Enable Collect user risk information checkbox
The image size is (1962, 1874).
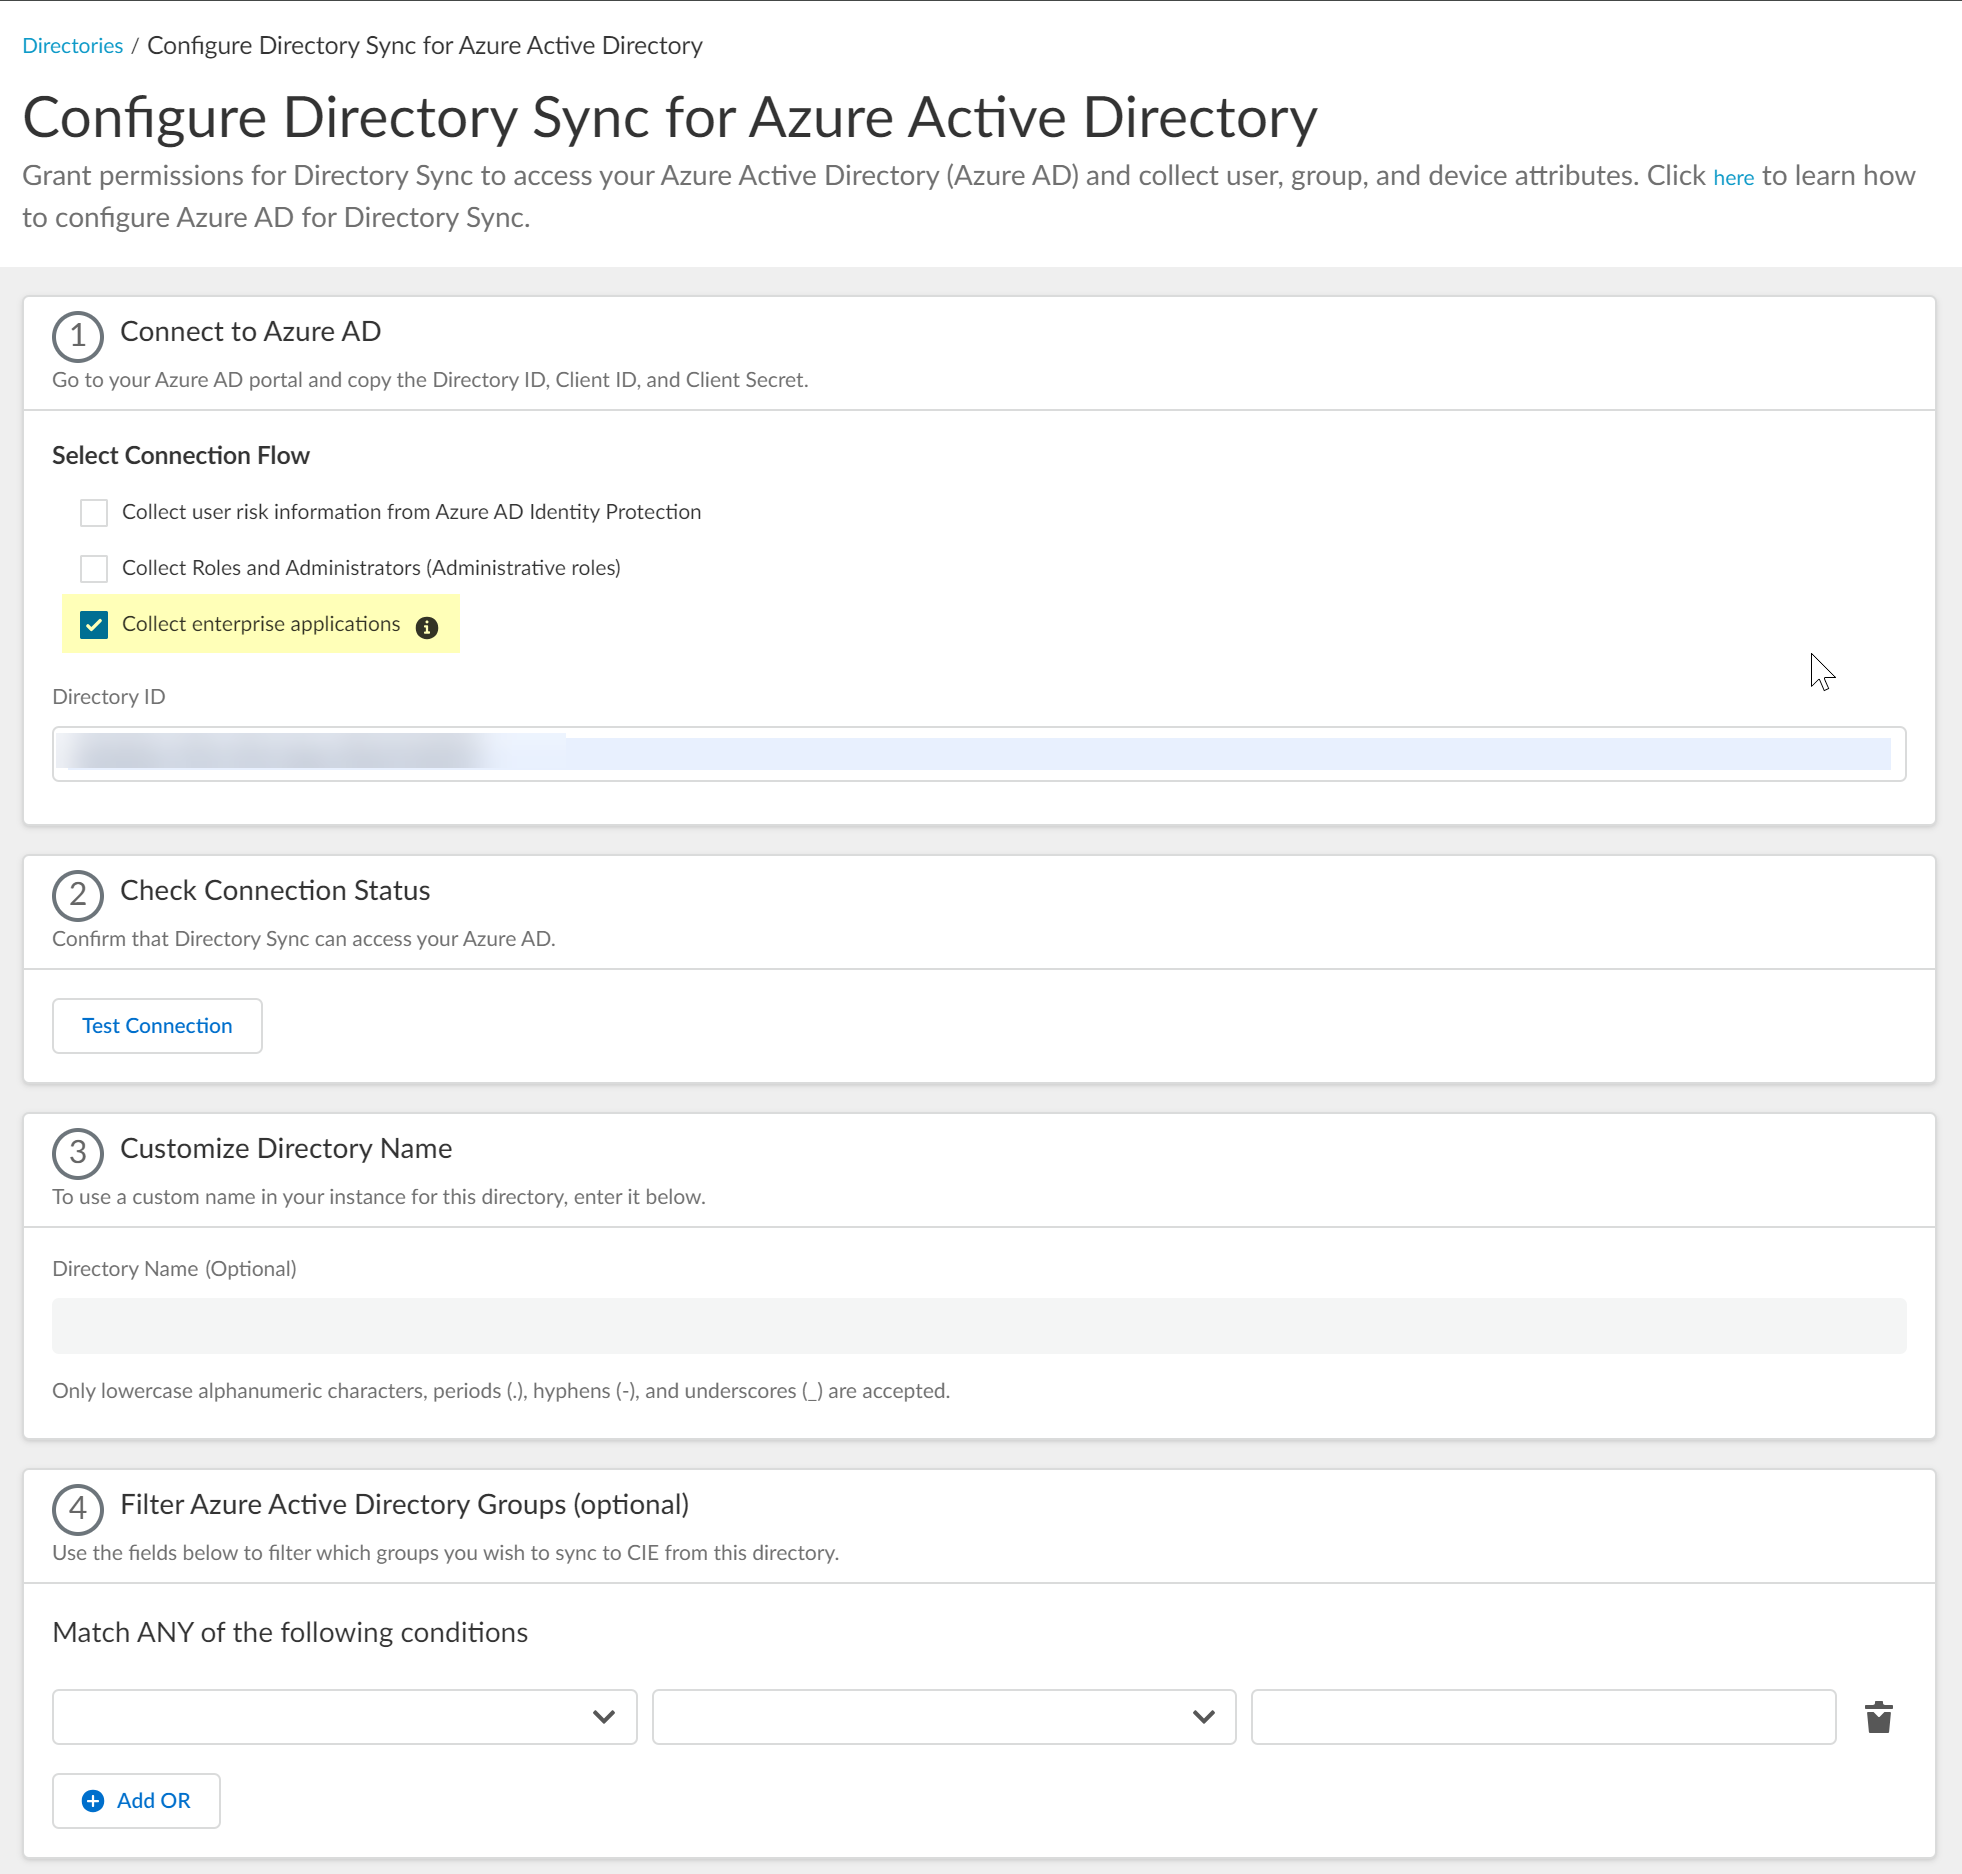click(94, 513)
